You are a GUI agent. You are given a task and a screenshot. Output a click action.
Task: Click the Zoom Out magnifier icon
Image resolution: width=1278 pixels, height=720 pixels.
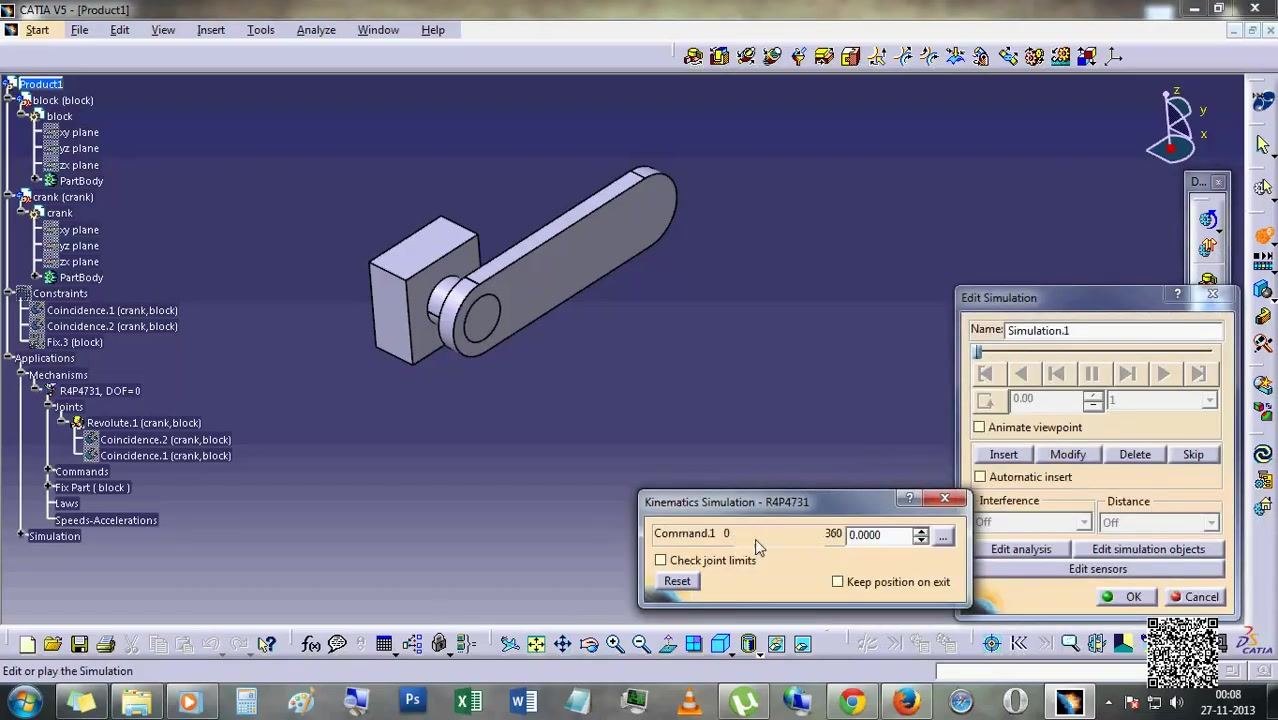[641, 644]
